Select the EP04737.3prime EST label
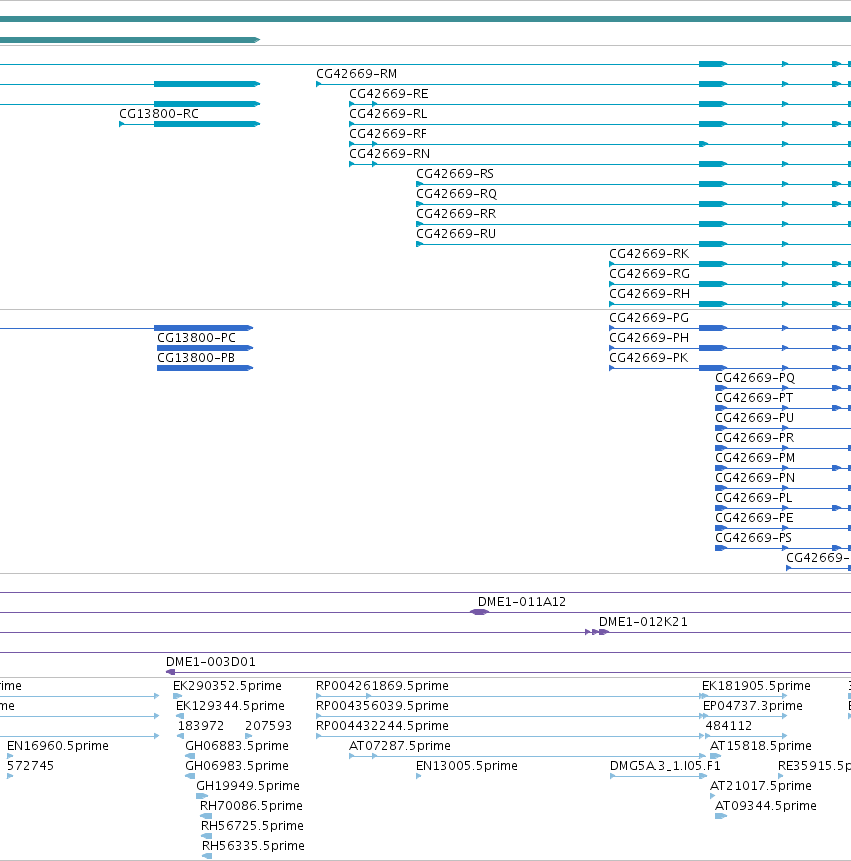This screenshot has width=851, height=861. tap(753, 706)
